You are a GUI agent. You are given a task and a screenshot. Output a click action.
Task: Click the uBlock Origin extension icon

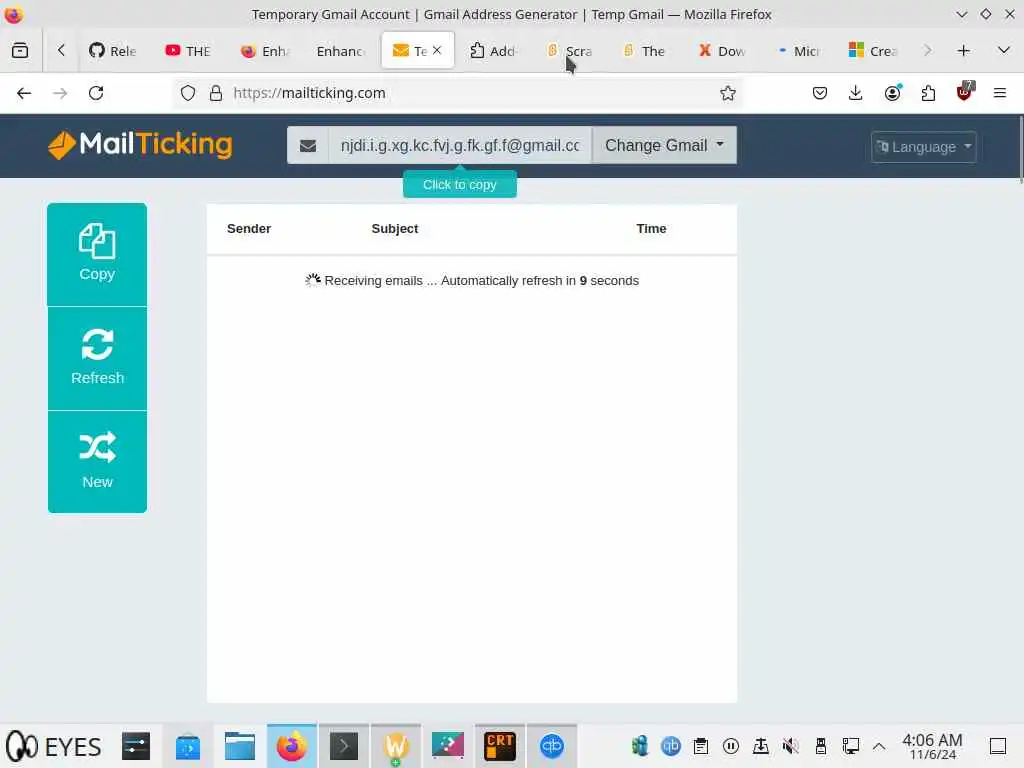click(965, 91)
